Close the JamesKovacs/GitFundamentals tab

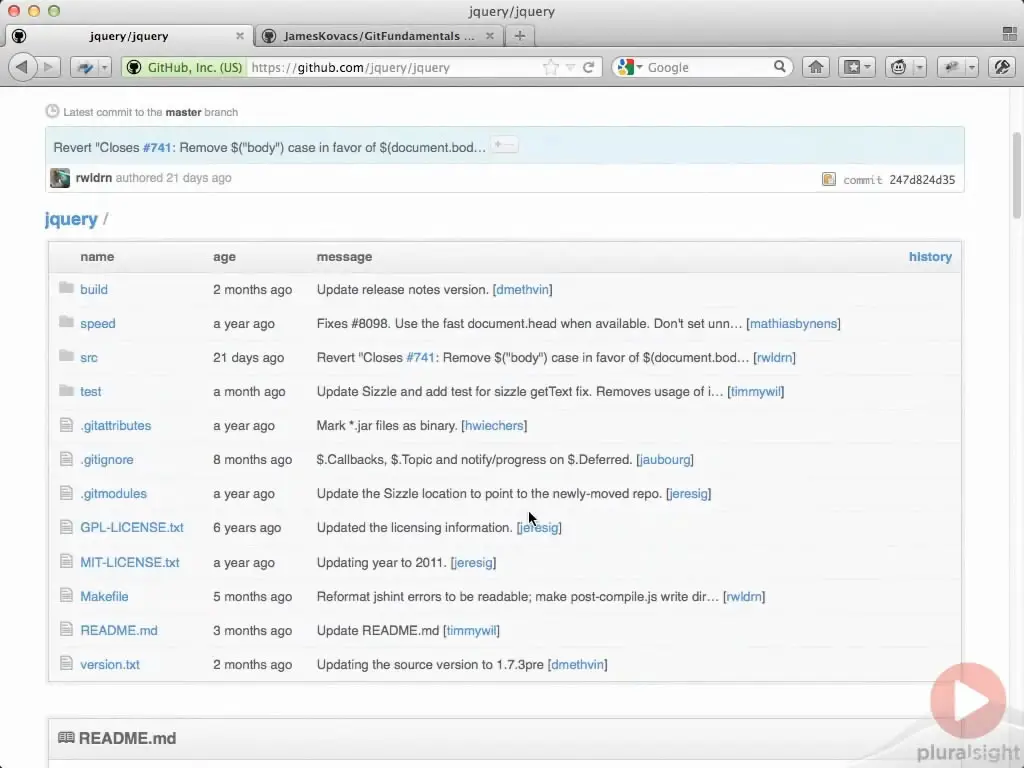(x=490, y=36)
